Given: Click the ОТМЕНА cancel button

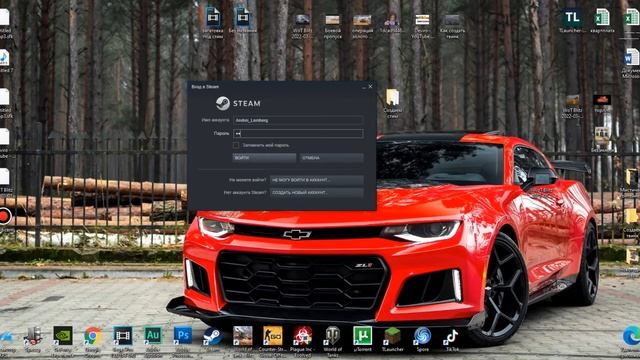Looking at the screenshot, I should coord(331,158).
